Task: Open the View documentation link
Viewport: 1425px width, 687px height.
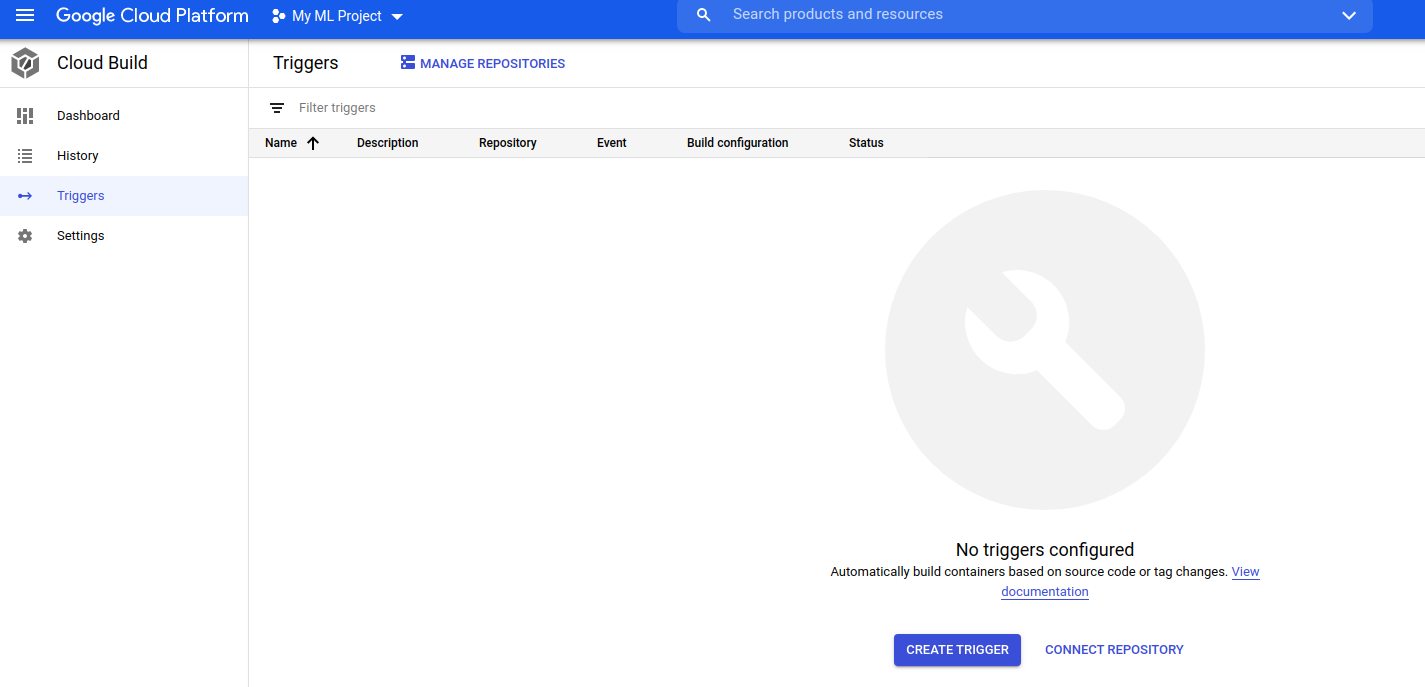Action: coord(1130,582)
